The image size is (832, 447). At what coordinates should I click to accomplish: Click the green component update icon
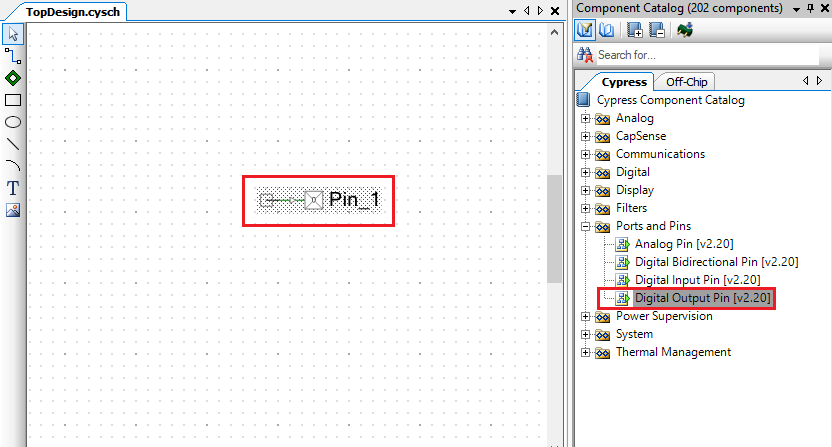pyautogui.click(x=685, y=30)
